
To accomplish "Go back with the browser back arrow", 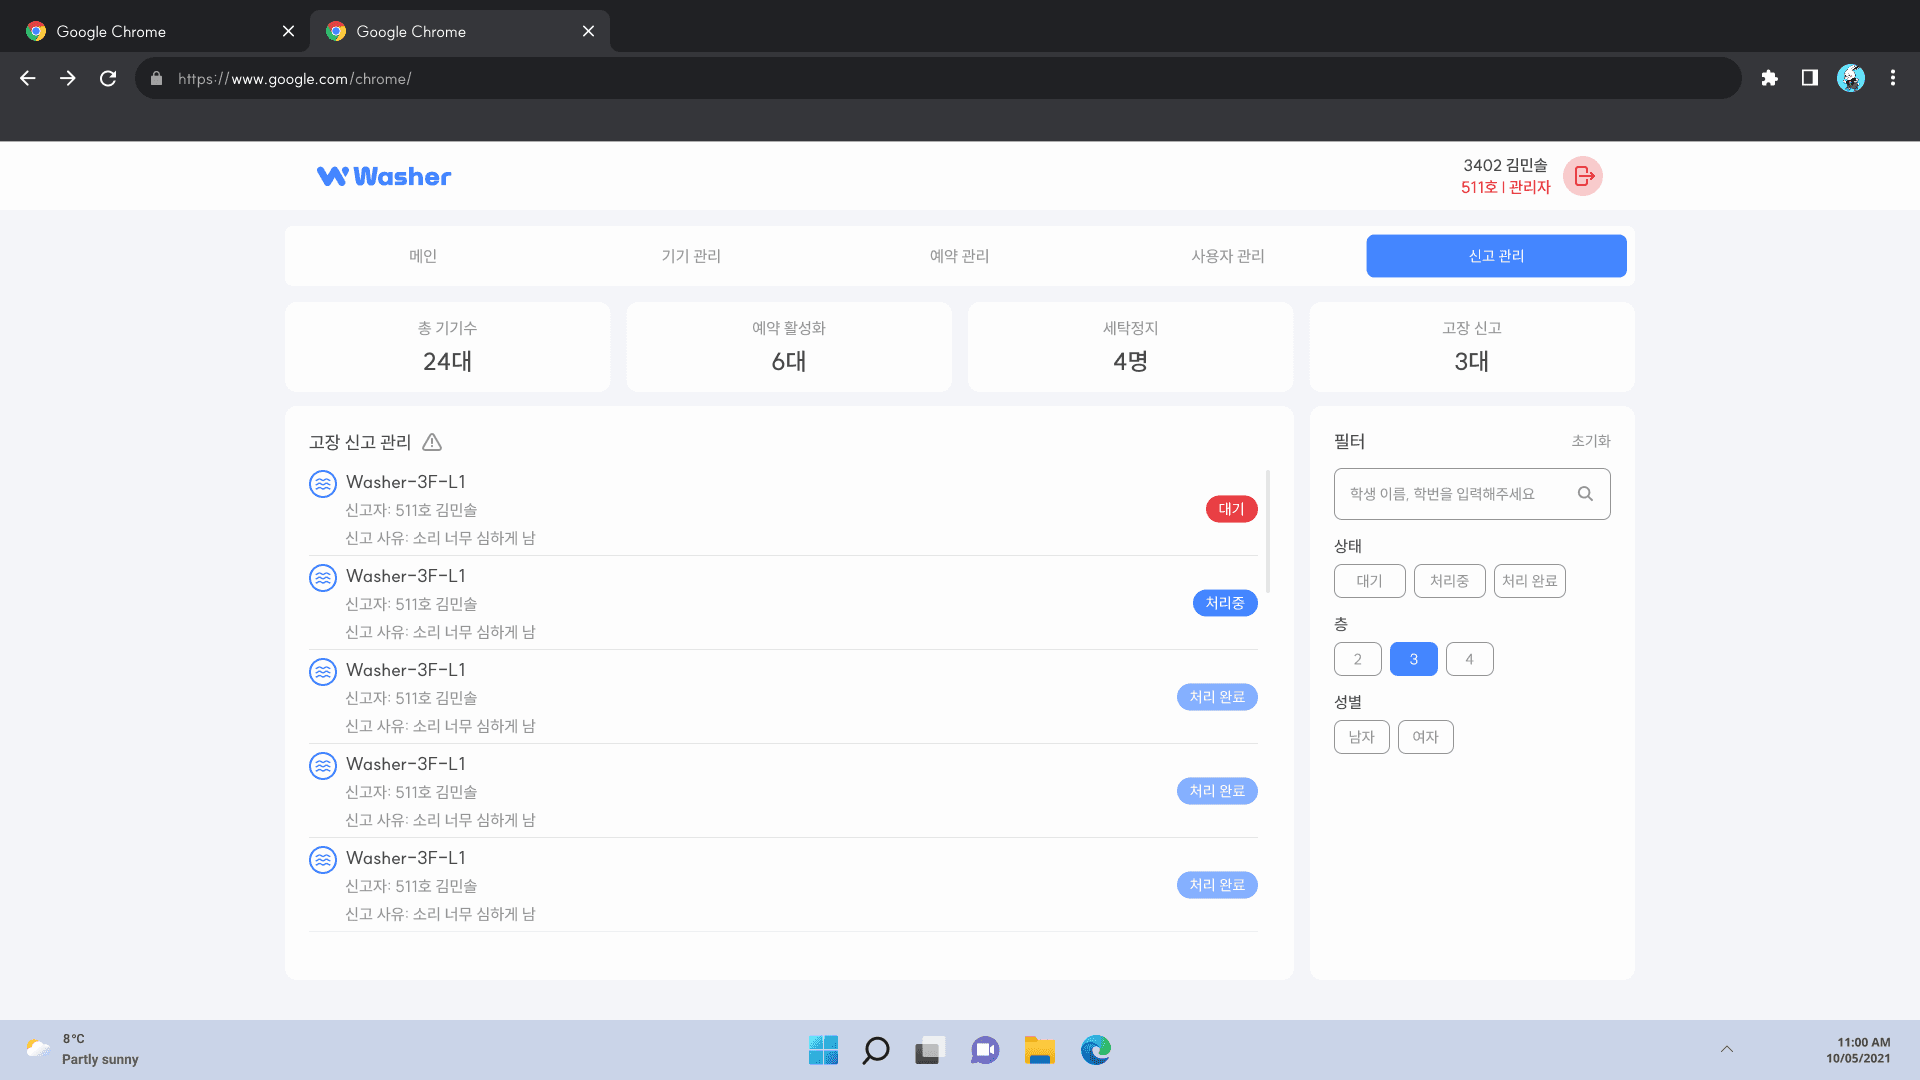I will tap(28, 78).
